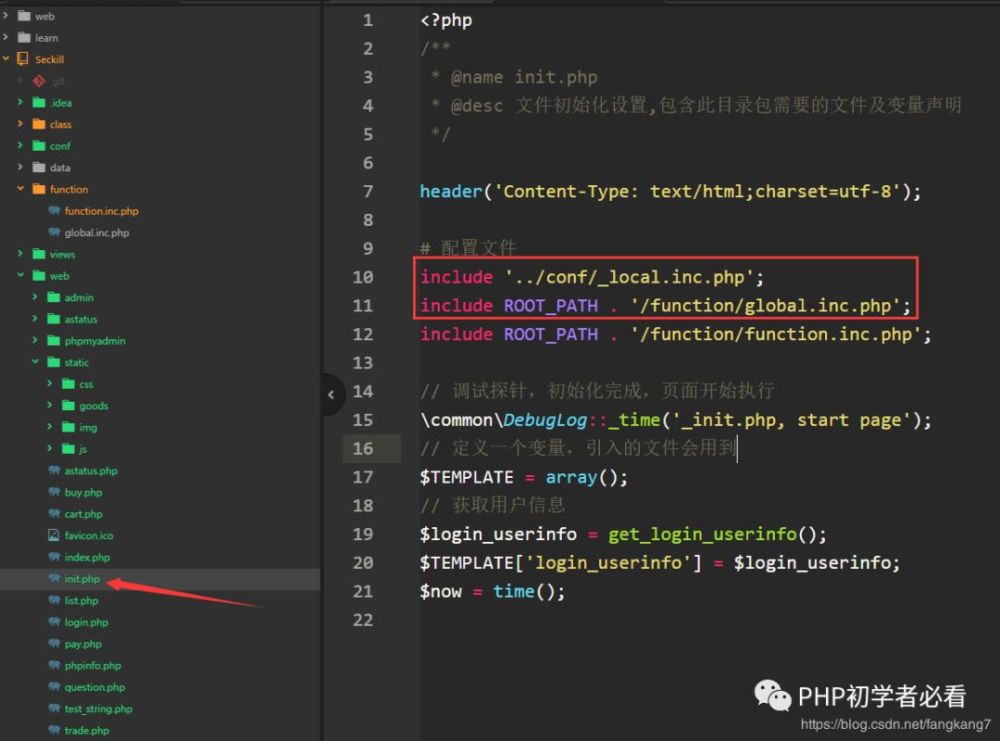Click the $now = time() line
This screenshot has width=1000, height=741.
click(492, 592)
